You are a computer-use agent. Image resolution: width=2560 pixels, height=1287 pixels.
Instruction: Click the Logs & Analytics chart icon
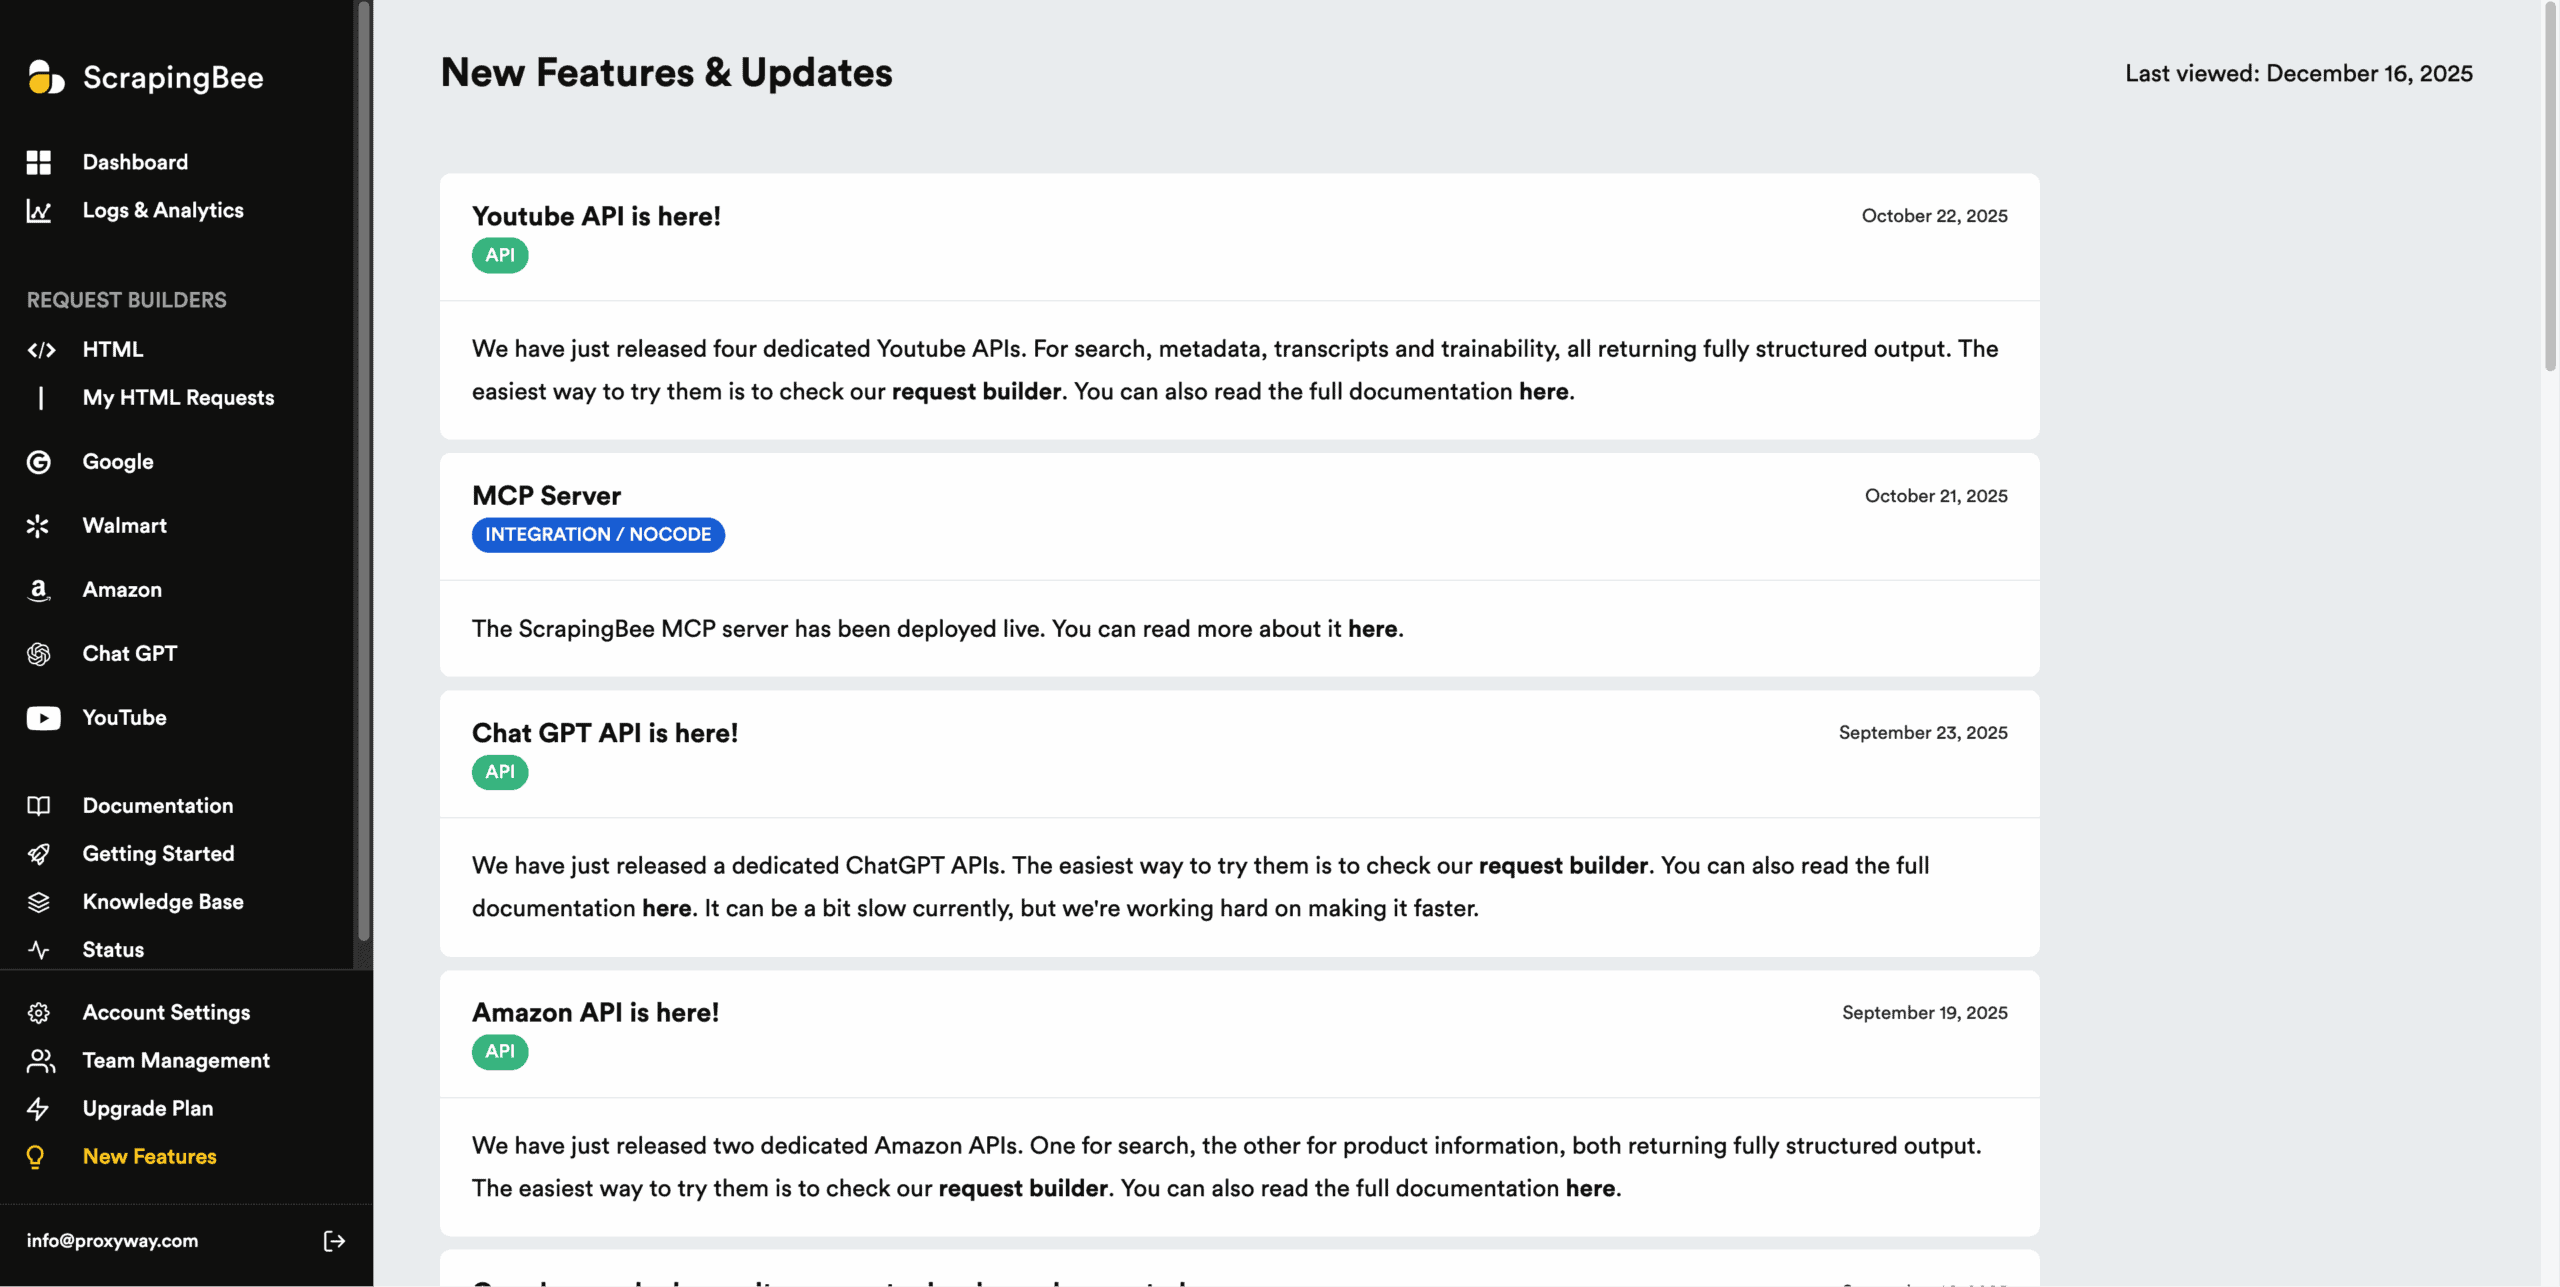coord(38,211)
